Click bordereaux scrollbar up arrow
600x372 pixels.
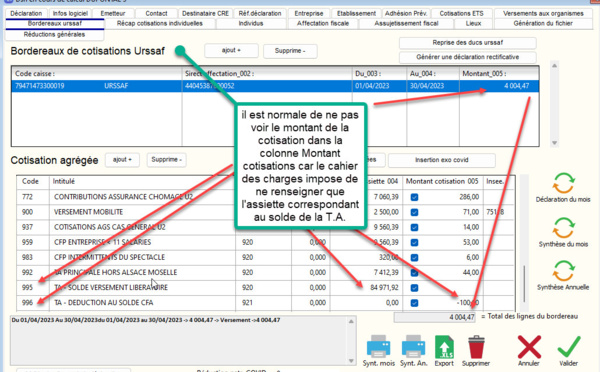(554, 66)
